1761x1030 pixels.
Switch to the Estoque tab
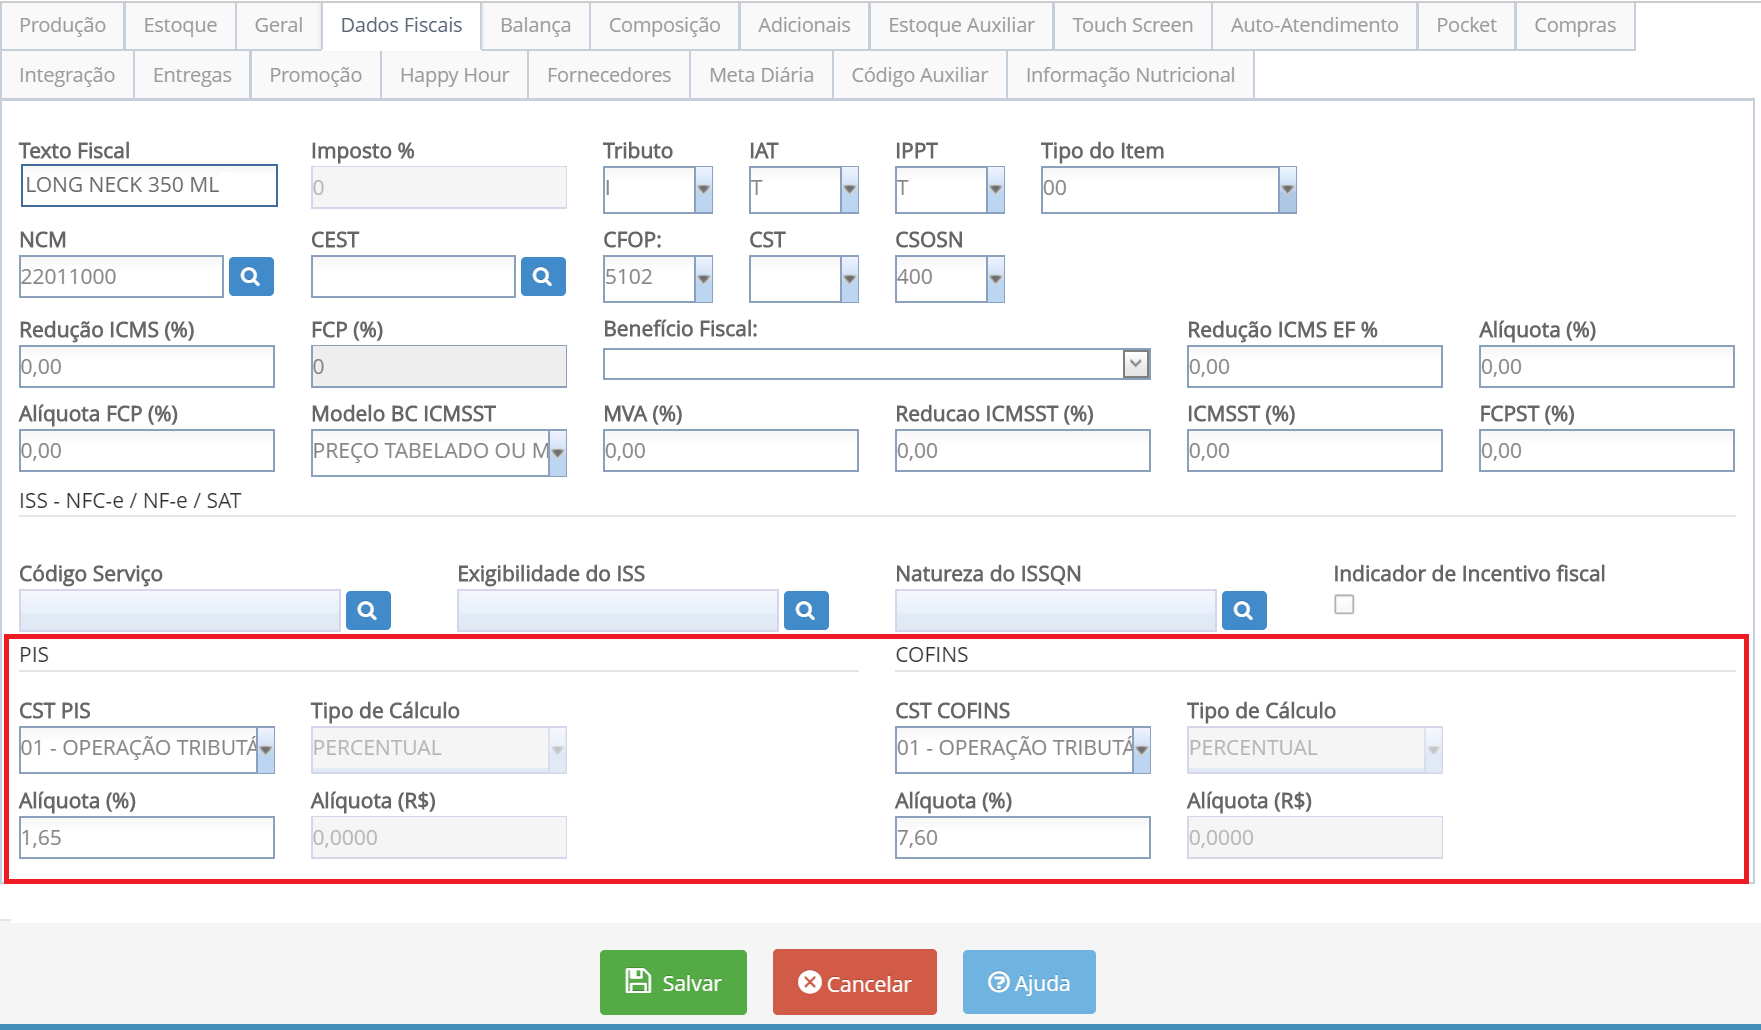click(180, 25)
